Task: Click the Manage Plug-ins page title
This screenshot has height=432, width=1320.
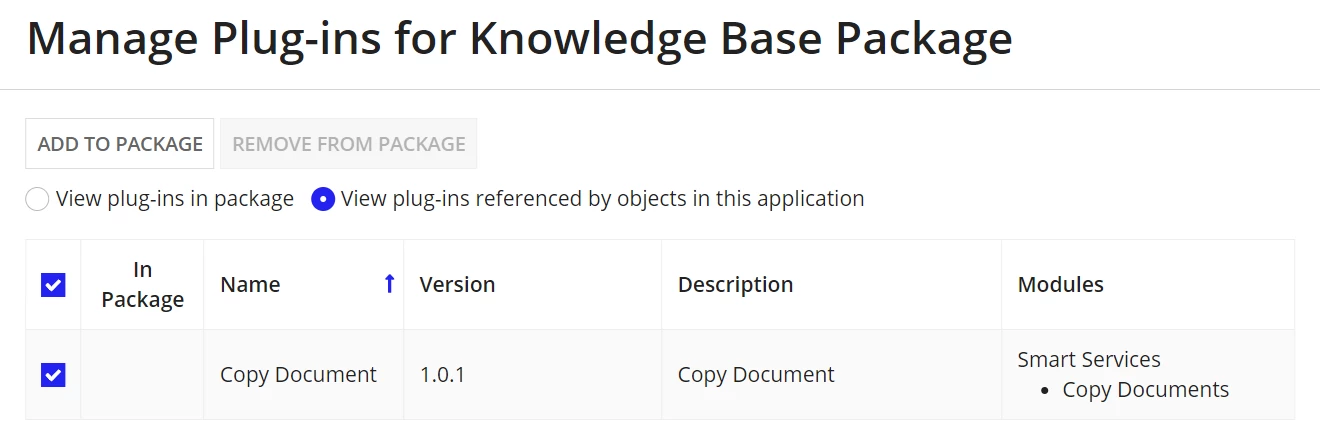Action: click(x=519, y=39)
